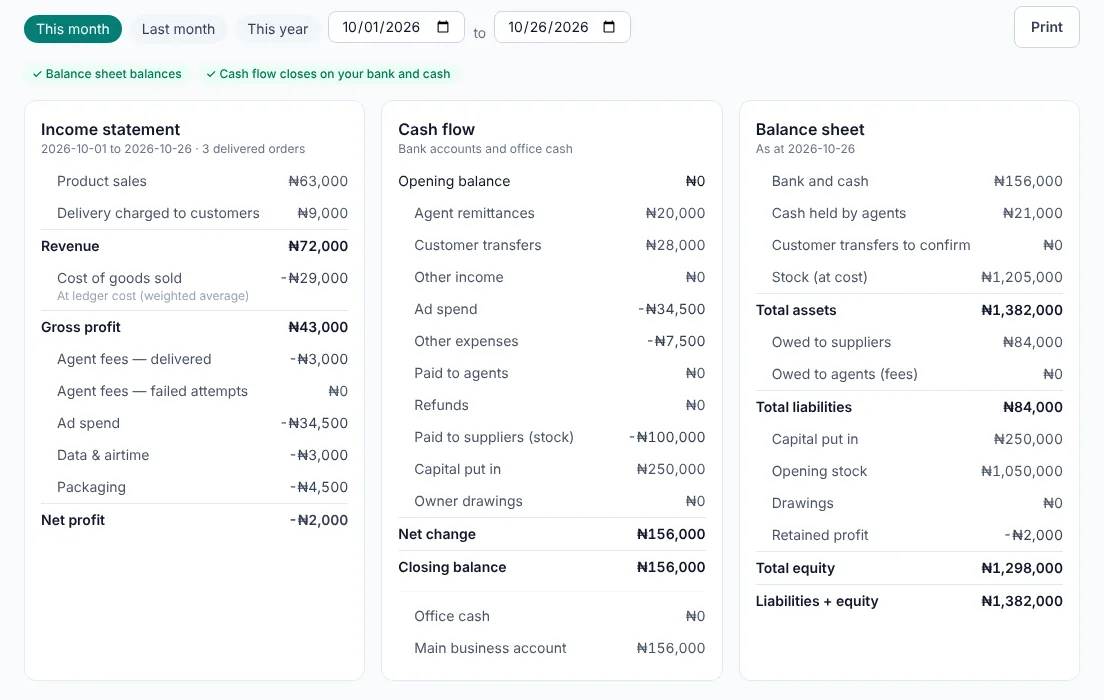
Task: Click Stock (at cost) amount ₦1,205,000
Action: [1022, 277]
